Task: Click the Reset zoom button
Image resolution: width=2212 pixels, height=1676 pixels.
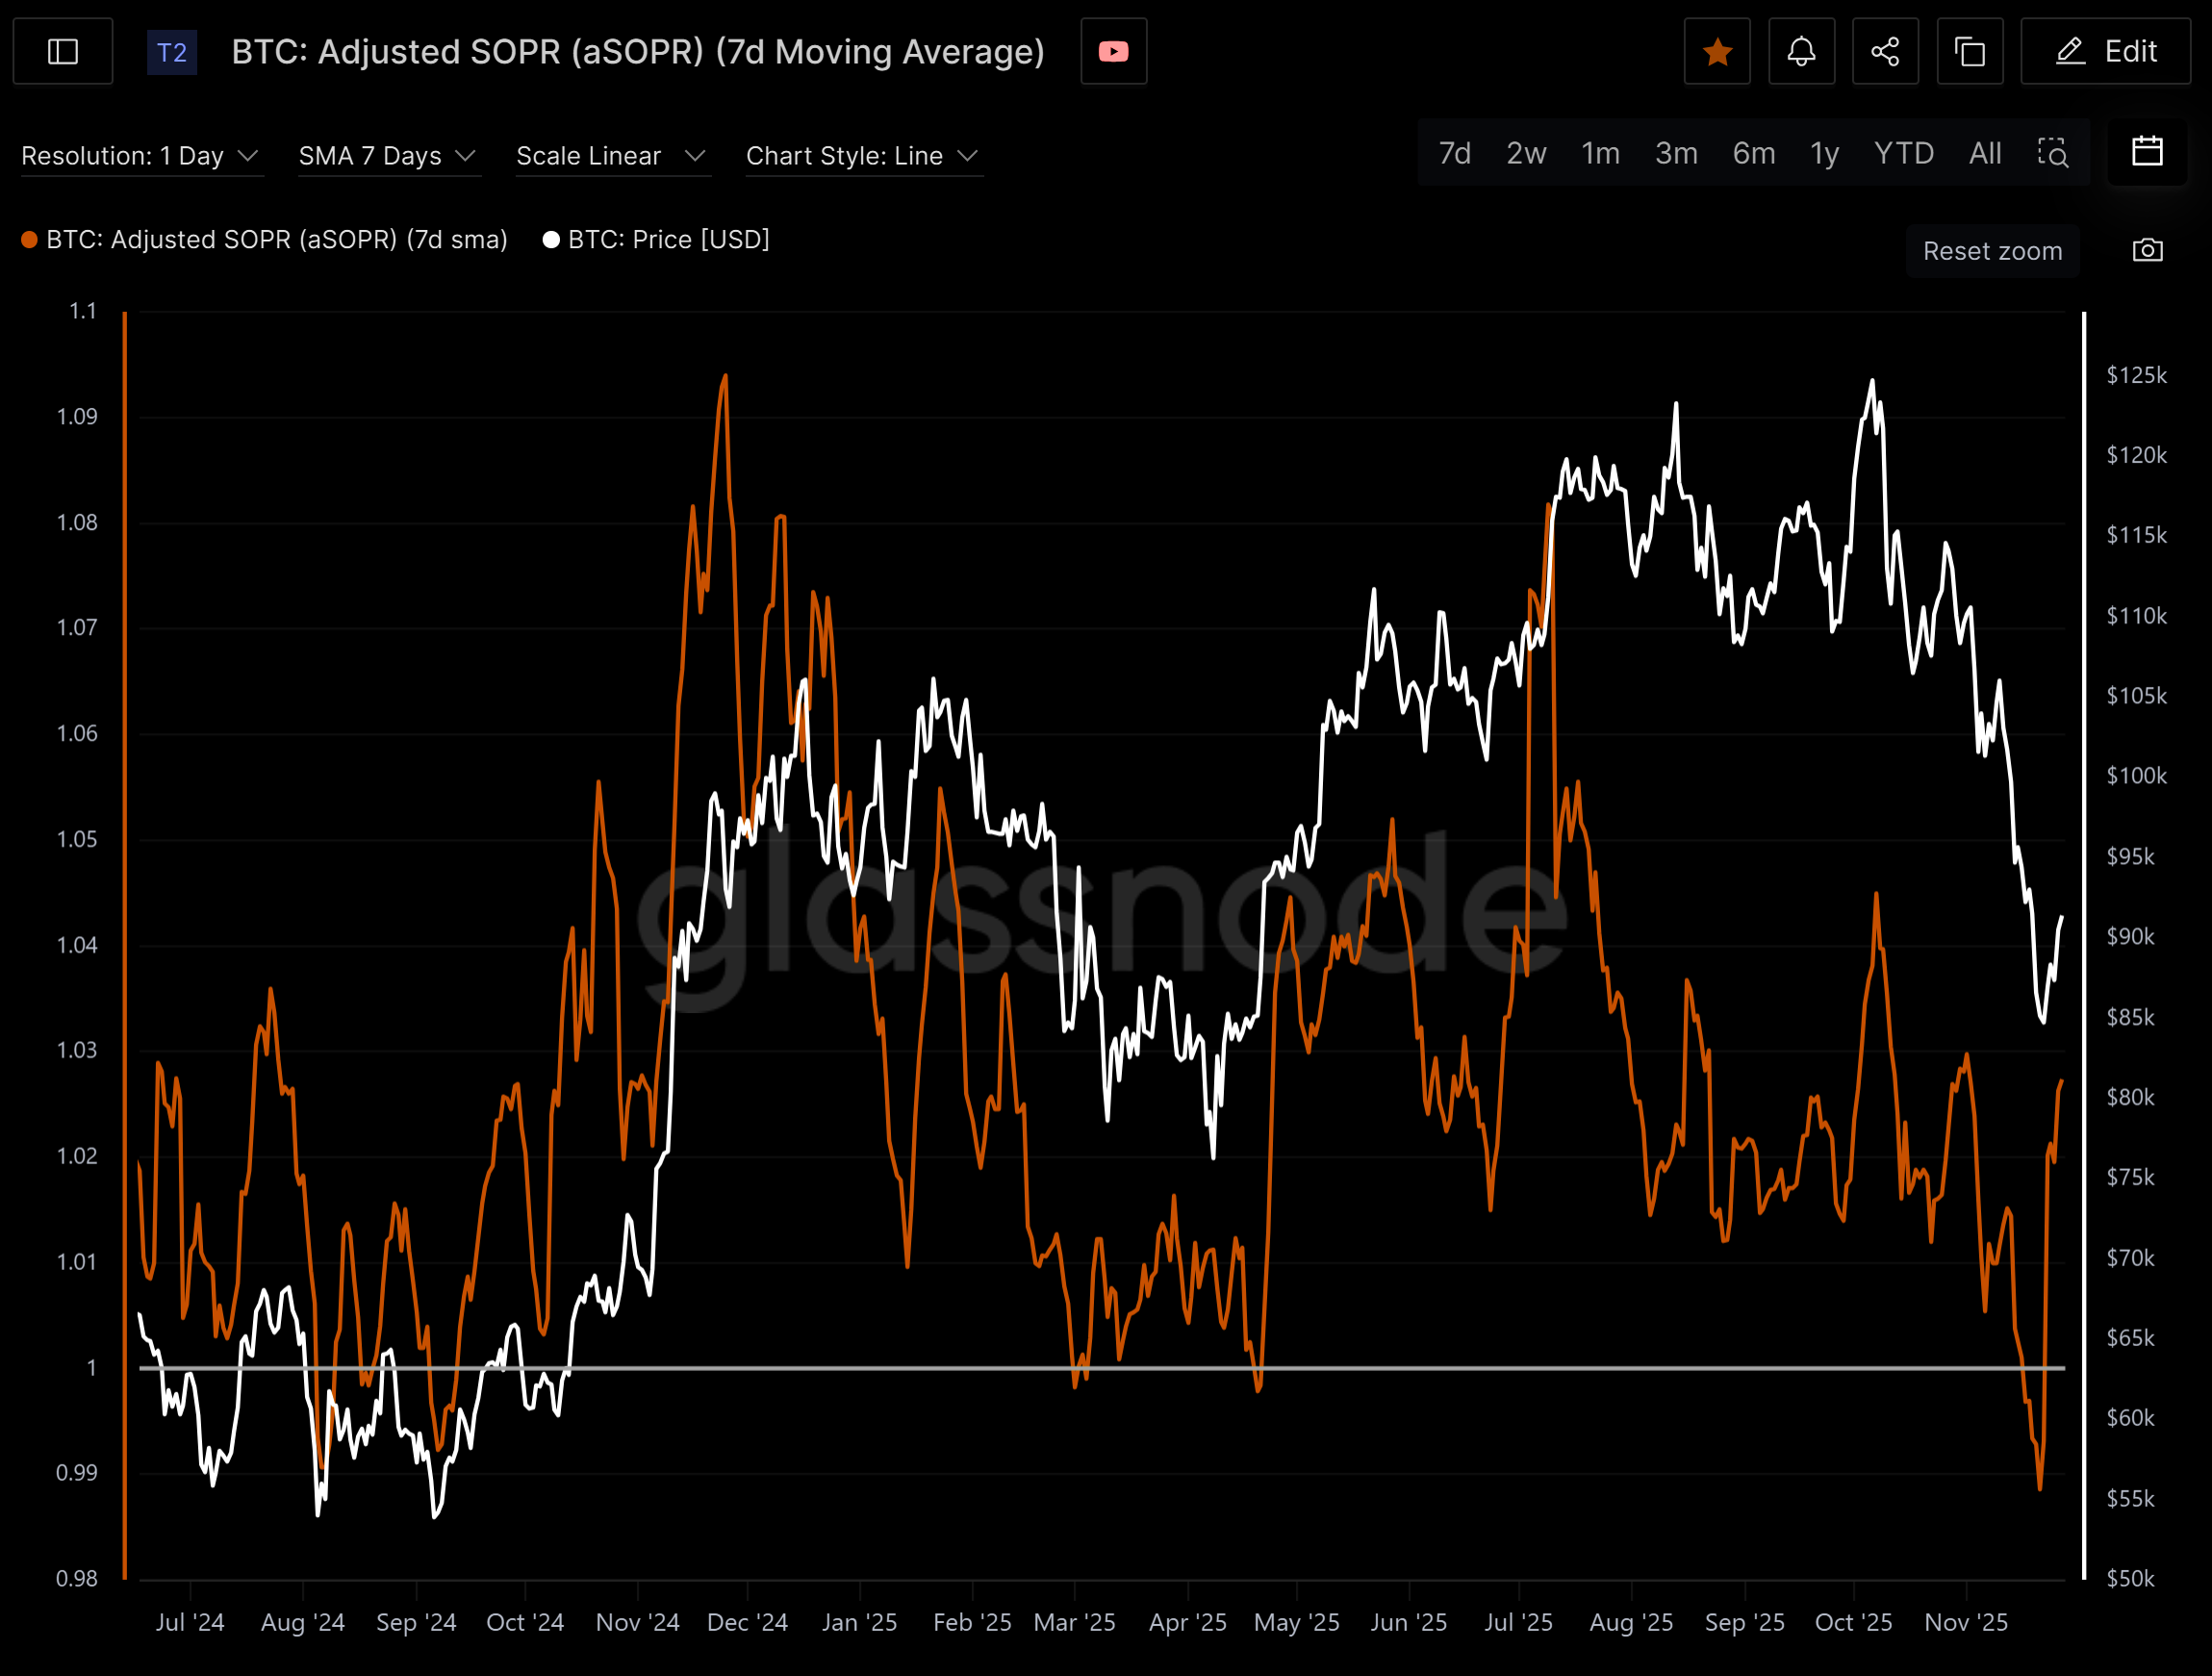Action: point(1992,251)
